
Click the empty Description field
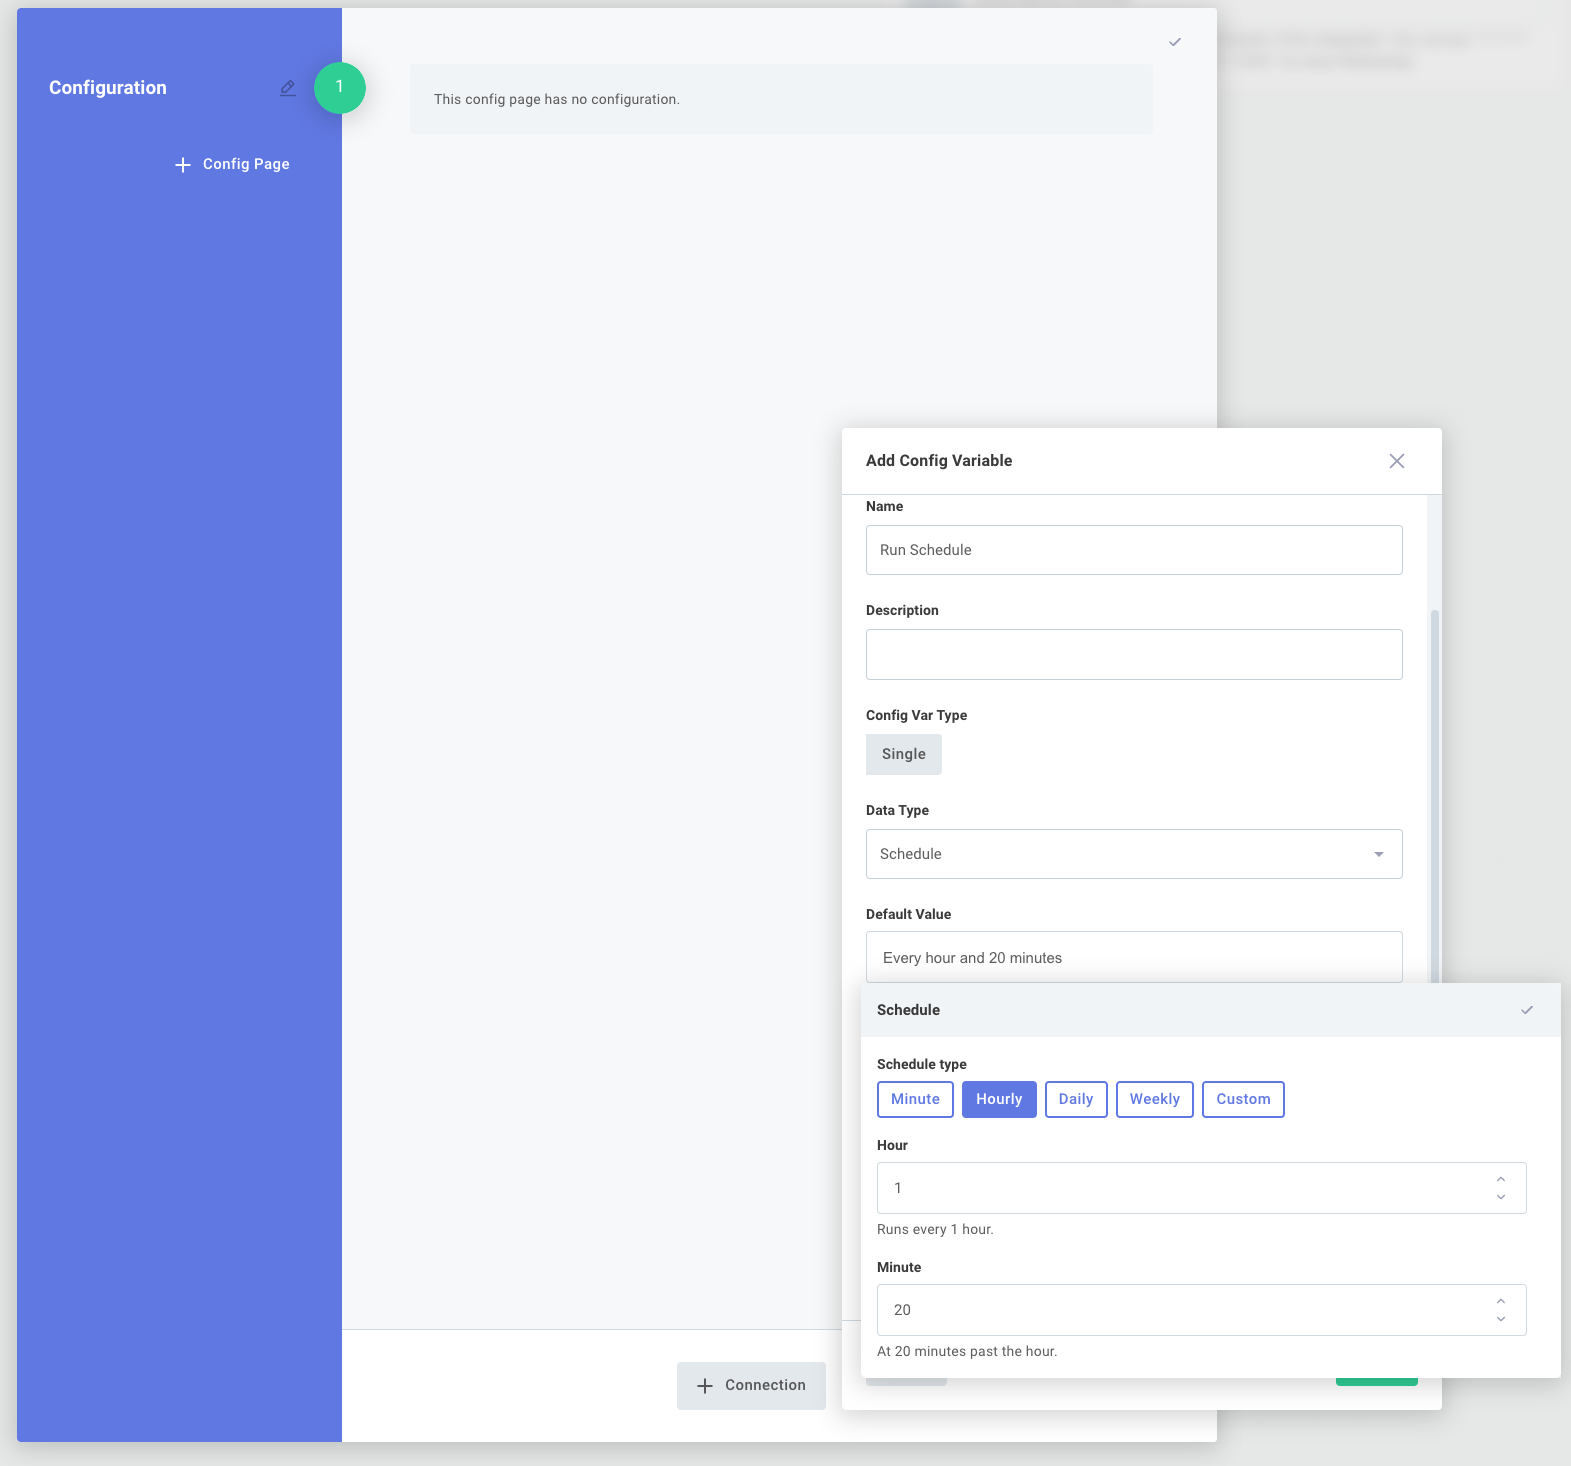coord(1134,655)
